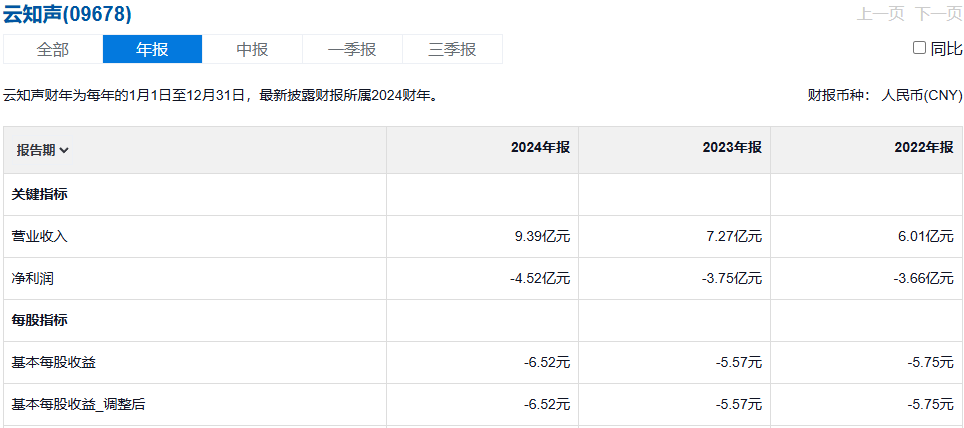The image size is (964, 428).
Task: Click the -3.75亿元 net profit value
Action: (x=732, y=279)
